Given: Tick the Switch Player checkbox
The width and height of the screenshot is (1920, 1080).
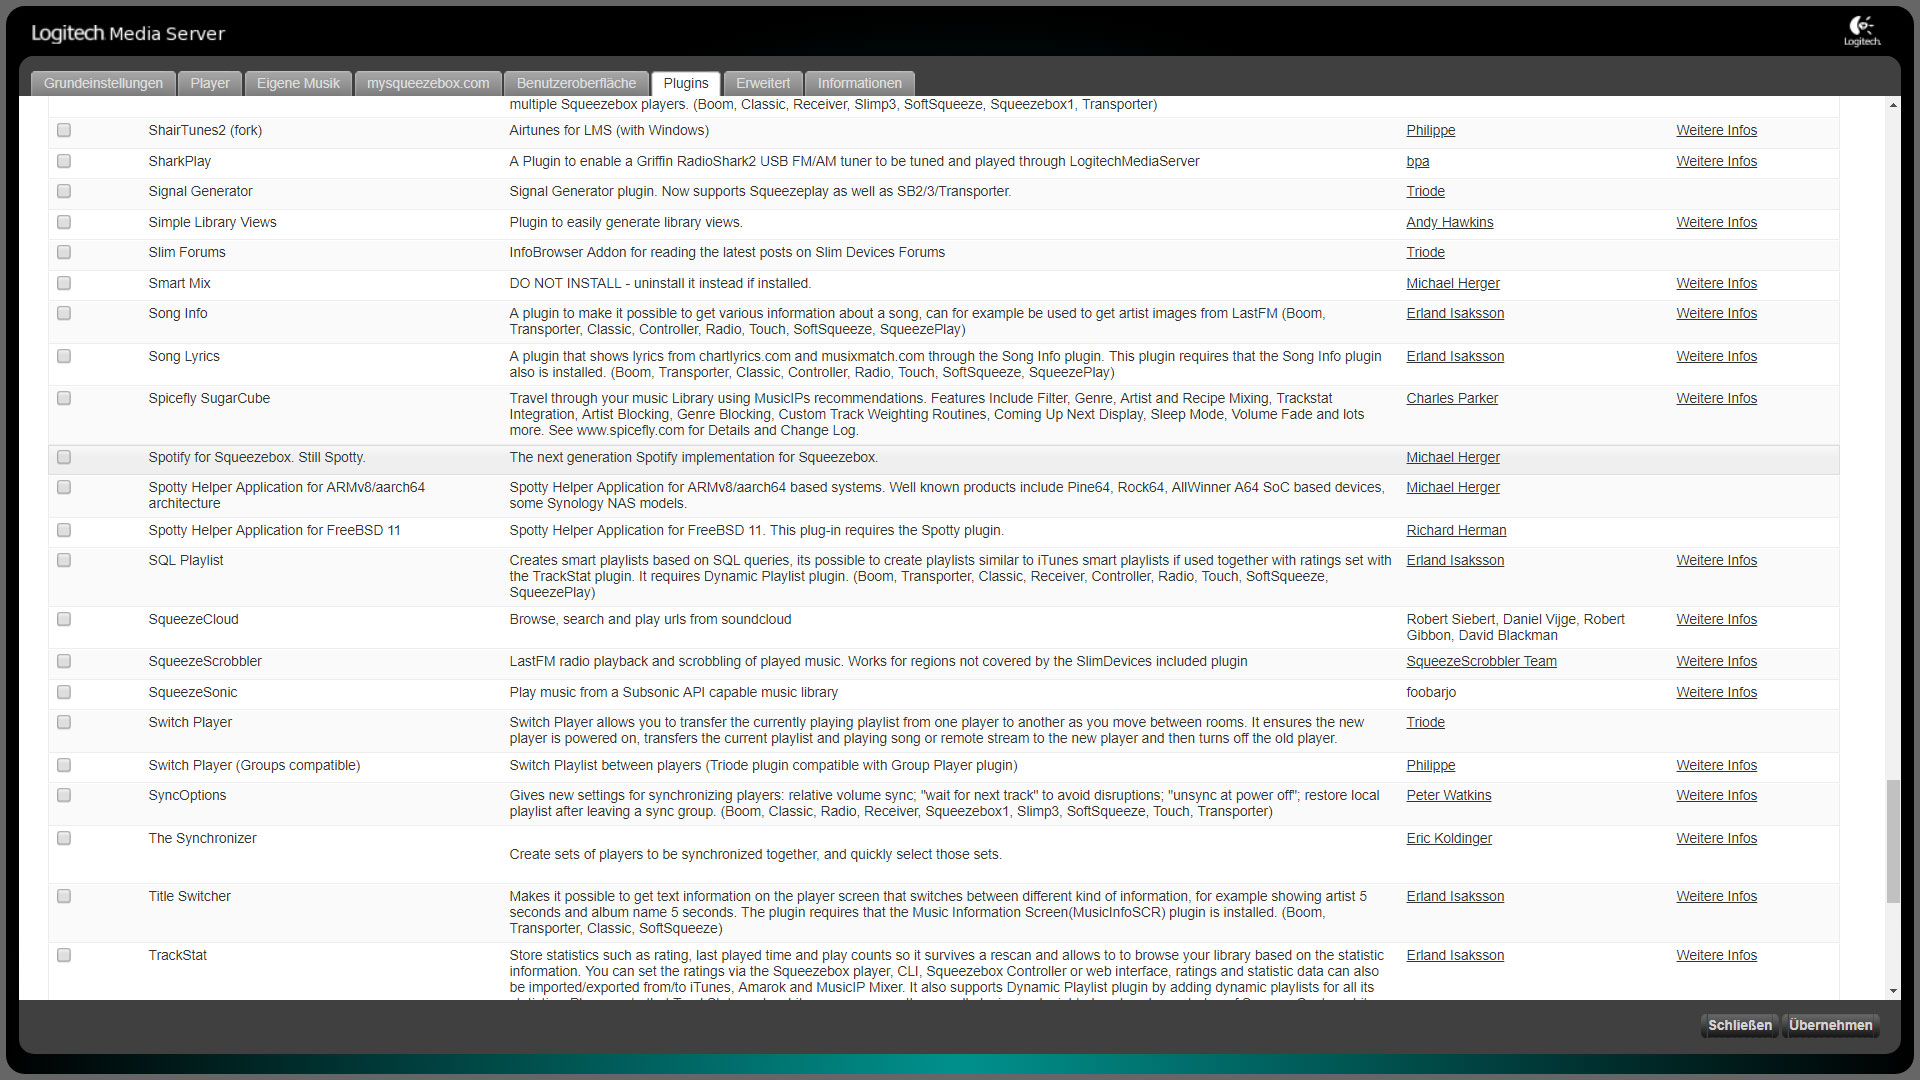Looking at the screenshot, I should click(64, 722).
